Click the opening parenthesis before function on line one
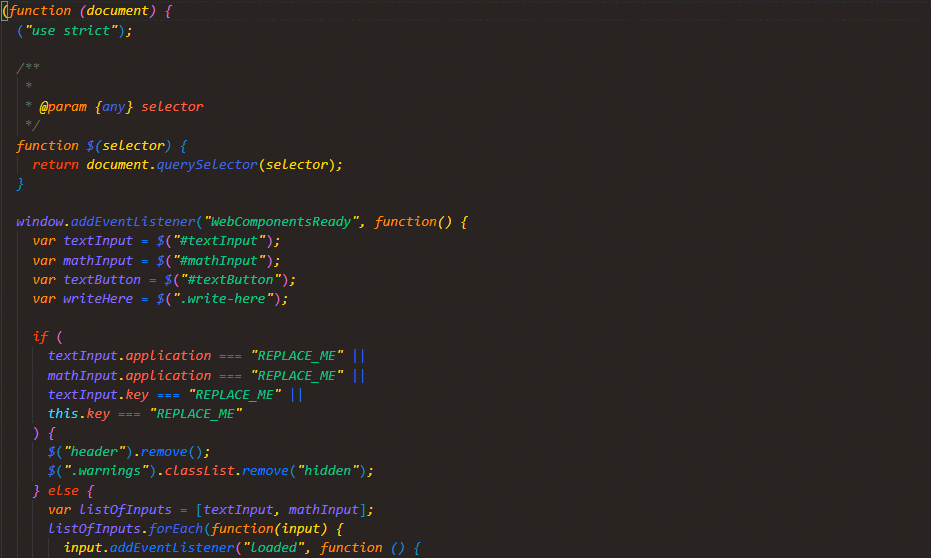Viewport: 931px width, 558px height. 5,11
